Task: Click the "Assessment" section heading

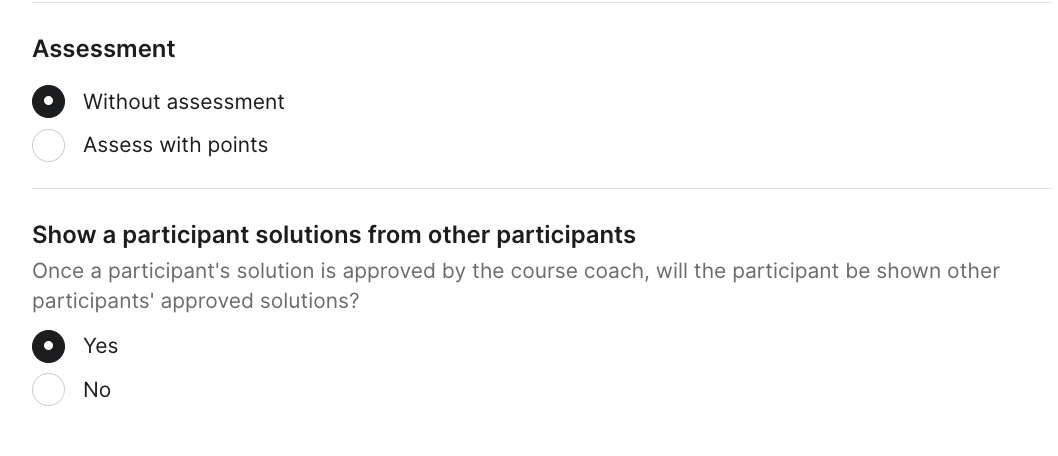Action: pyautogui.click(x=104, y=49)
